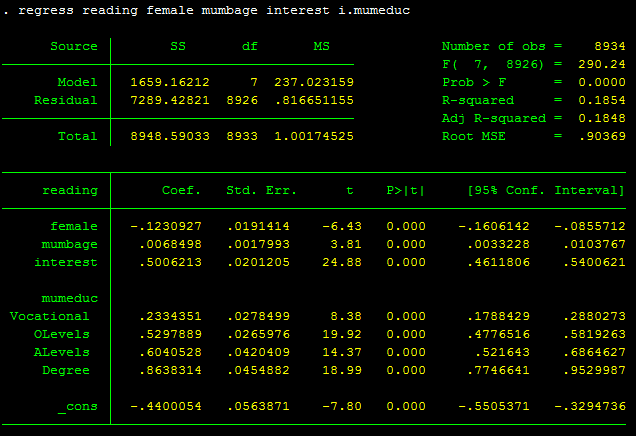The image size is (636, 436).
Task: Select constant coefficient -.4400054
Action: [x=166, y=406]
